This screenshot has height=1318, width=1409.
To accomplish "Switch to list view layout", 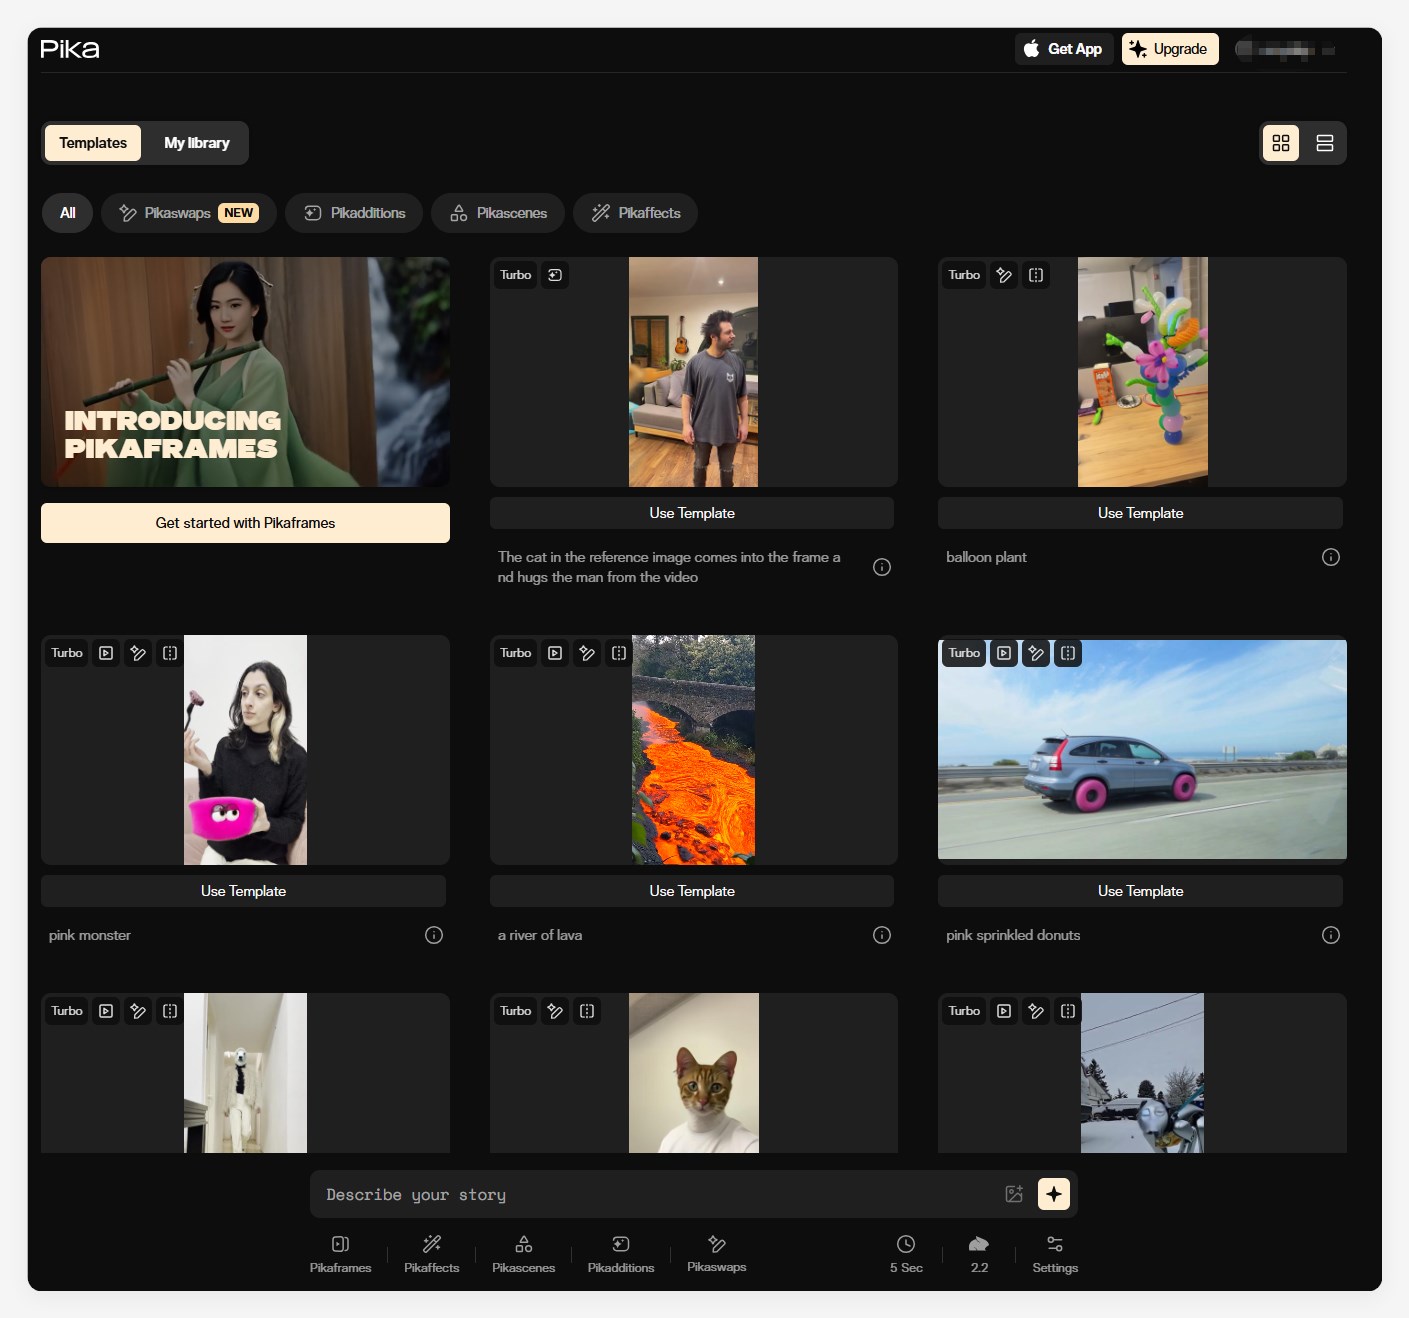I will 1324,143.
